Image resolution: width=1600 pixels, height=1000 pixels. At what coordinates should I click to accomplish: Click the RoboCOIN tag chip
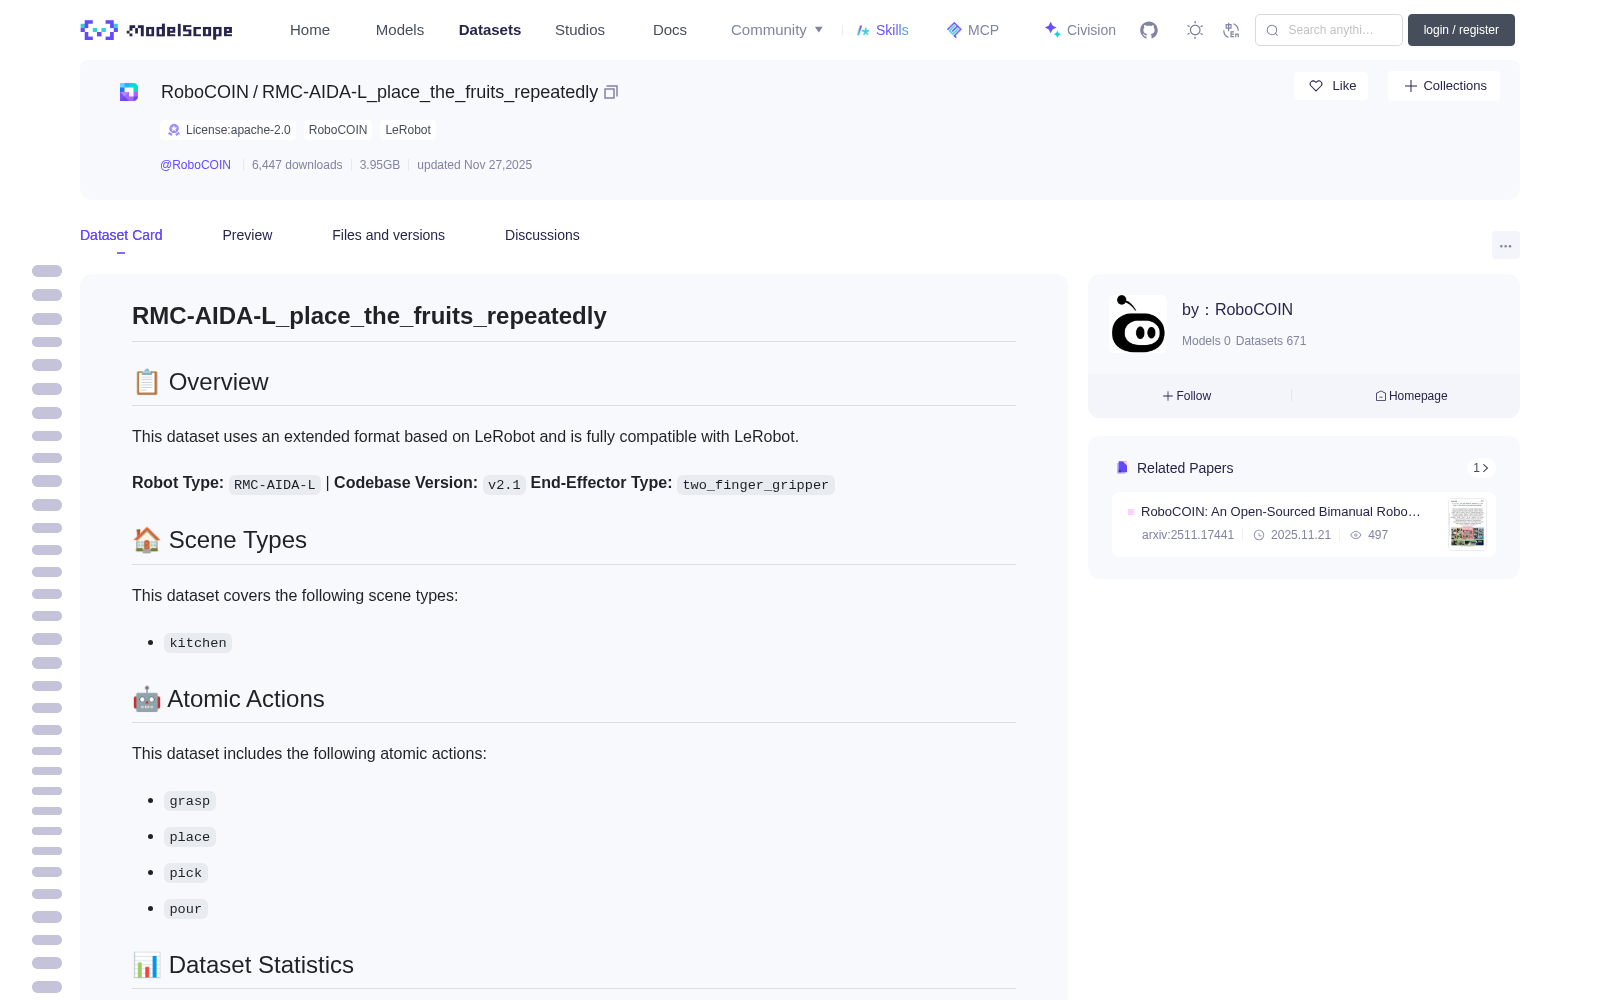[338, 130]
